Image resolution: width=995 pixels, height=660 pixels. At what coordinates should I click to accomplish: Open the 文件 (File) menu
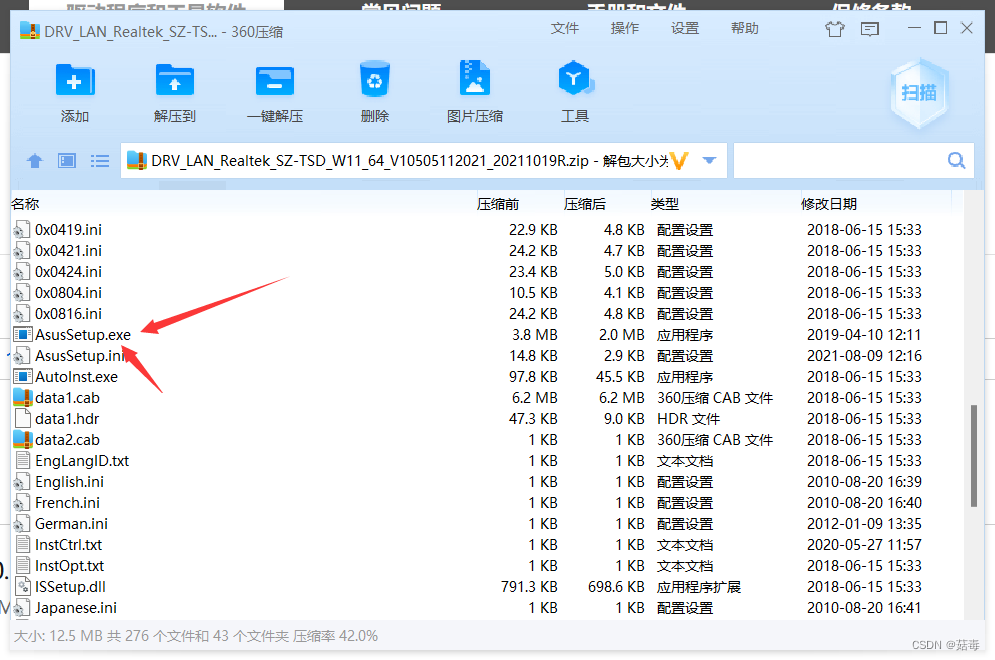point(565,29)
